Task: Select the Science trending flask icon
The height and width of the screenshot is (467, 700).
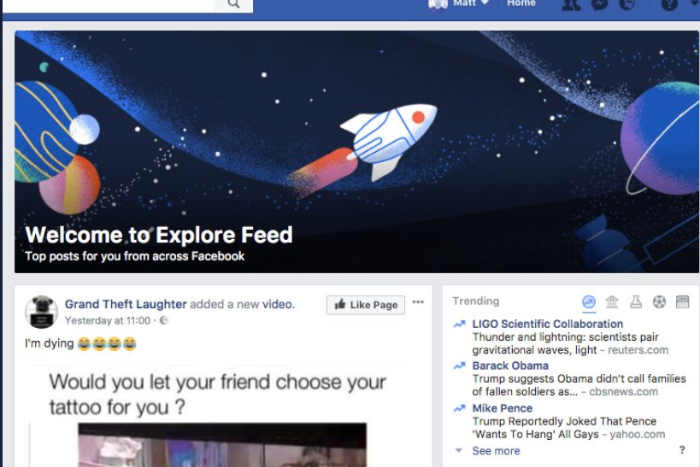Action: pos(636,302)
